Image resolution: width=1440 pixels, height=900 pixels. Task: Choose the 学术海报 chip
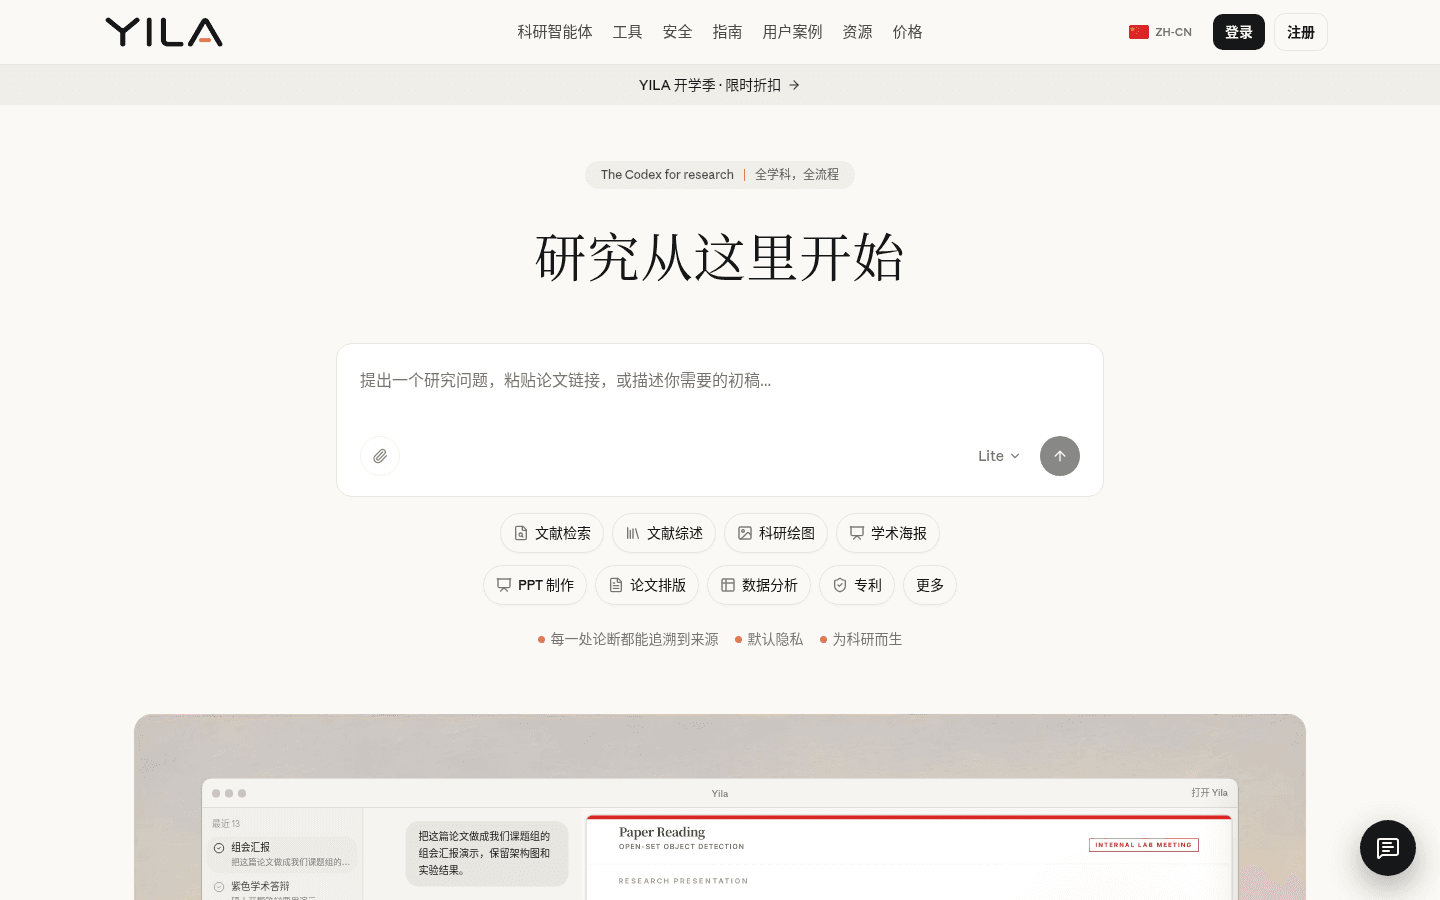[888, 533]
